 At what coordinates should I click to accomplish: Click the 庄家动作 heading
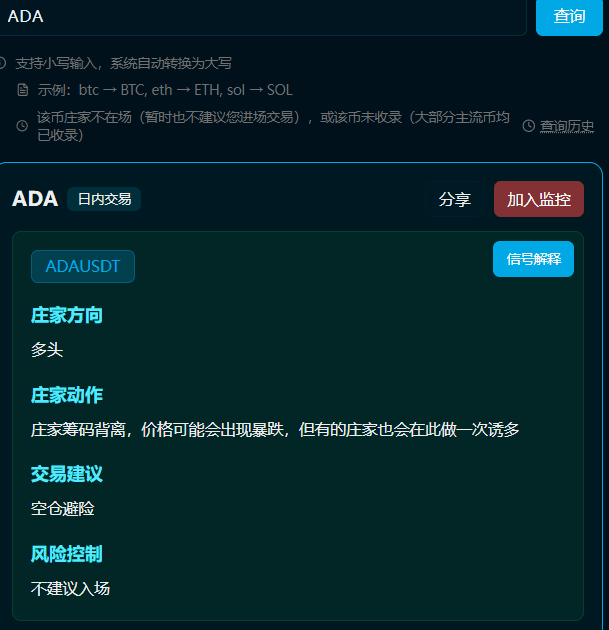pyautogui.click(x=67, y=395)
